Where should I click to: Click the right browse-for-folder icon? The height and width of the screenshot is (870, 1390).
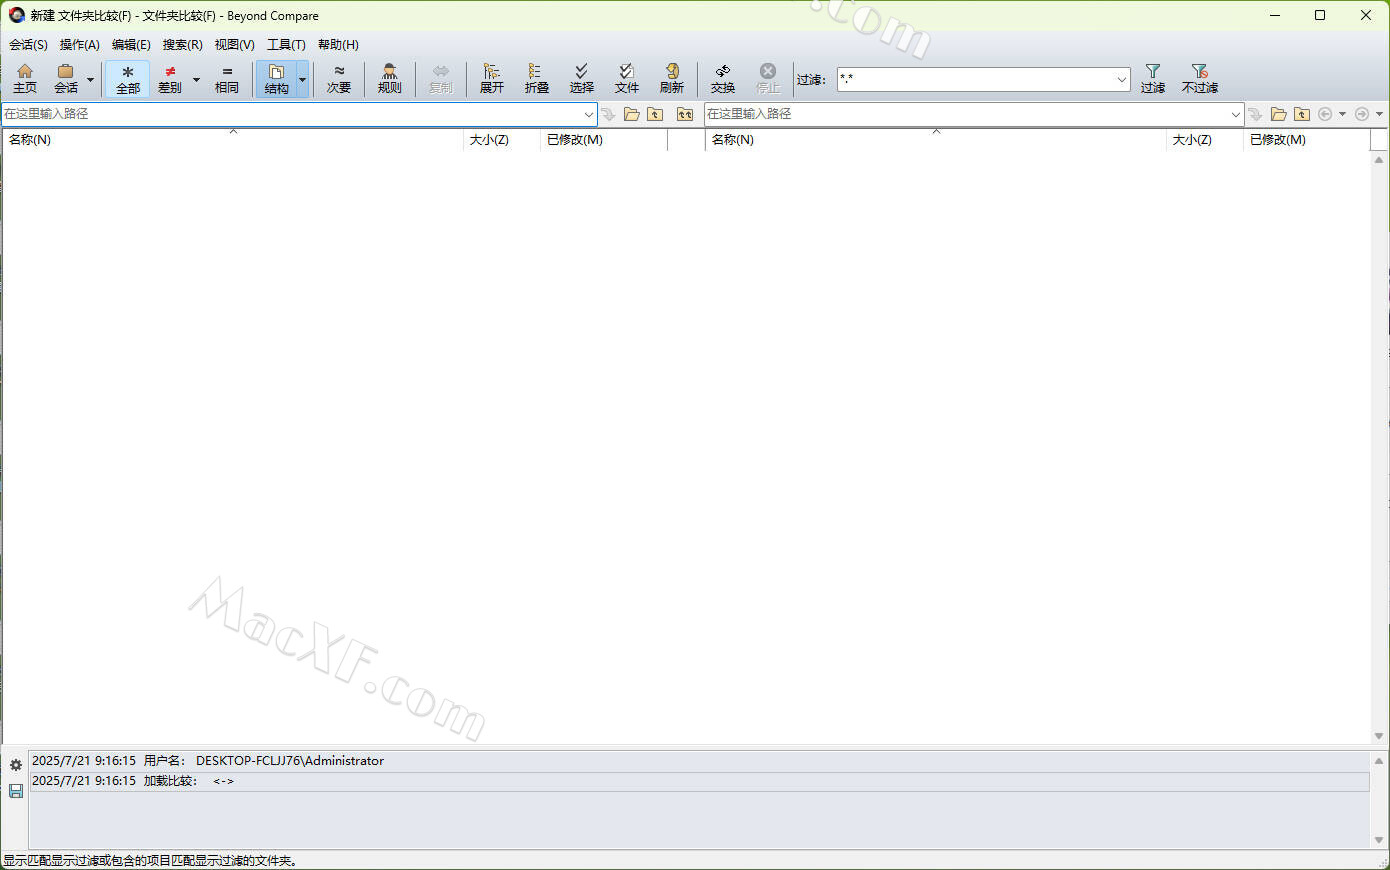[1279, 114]
